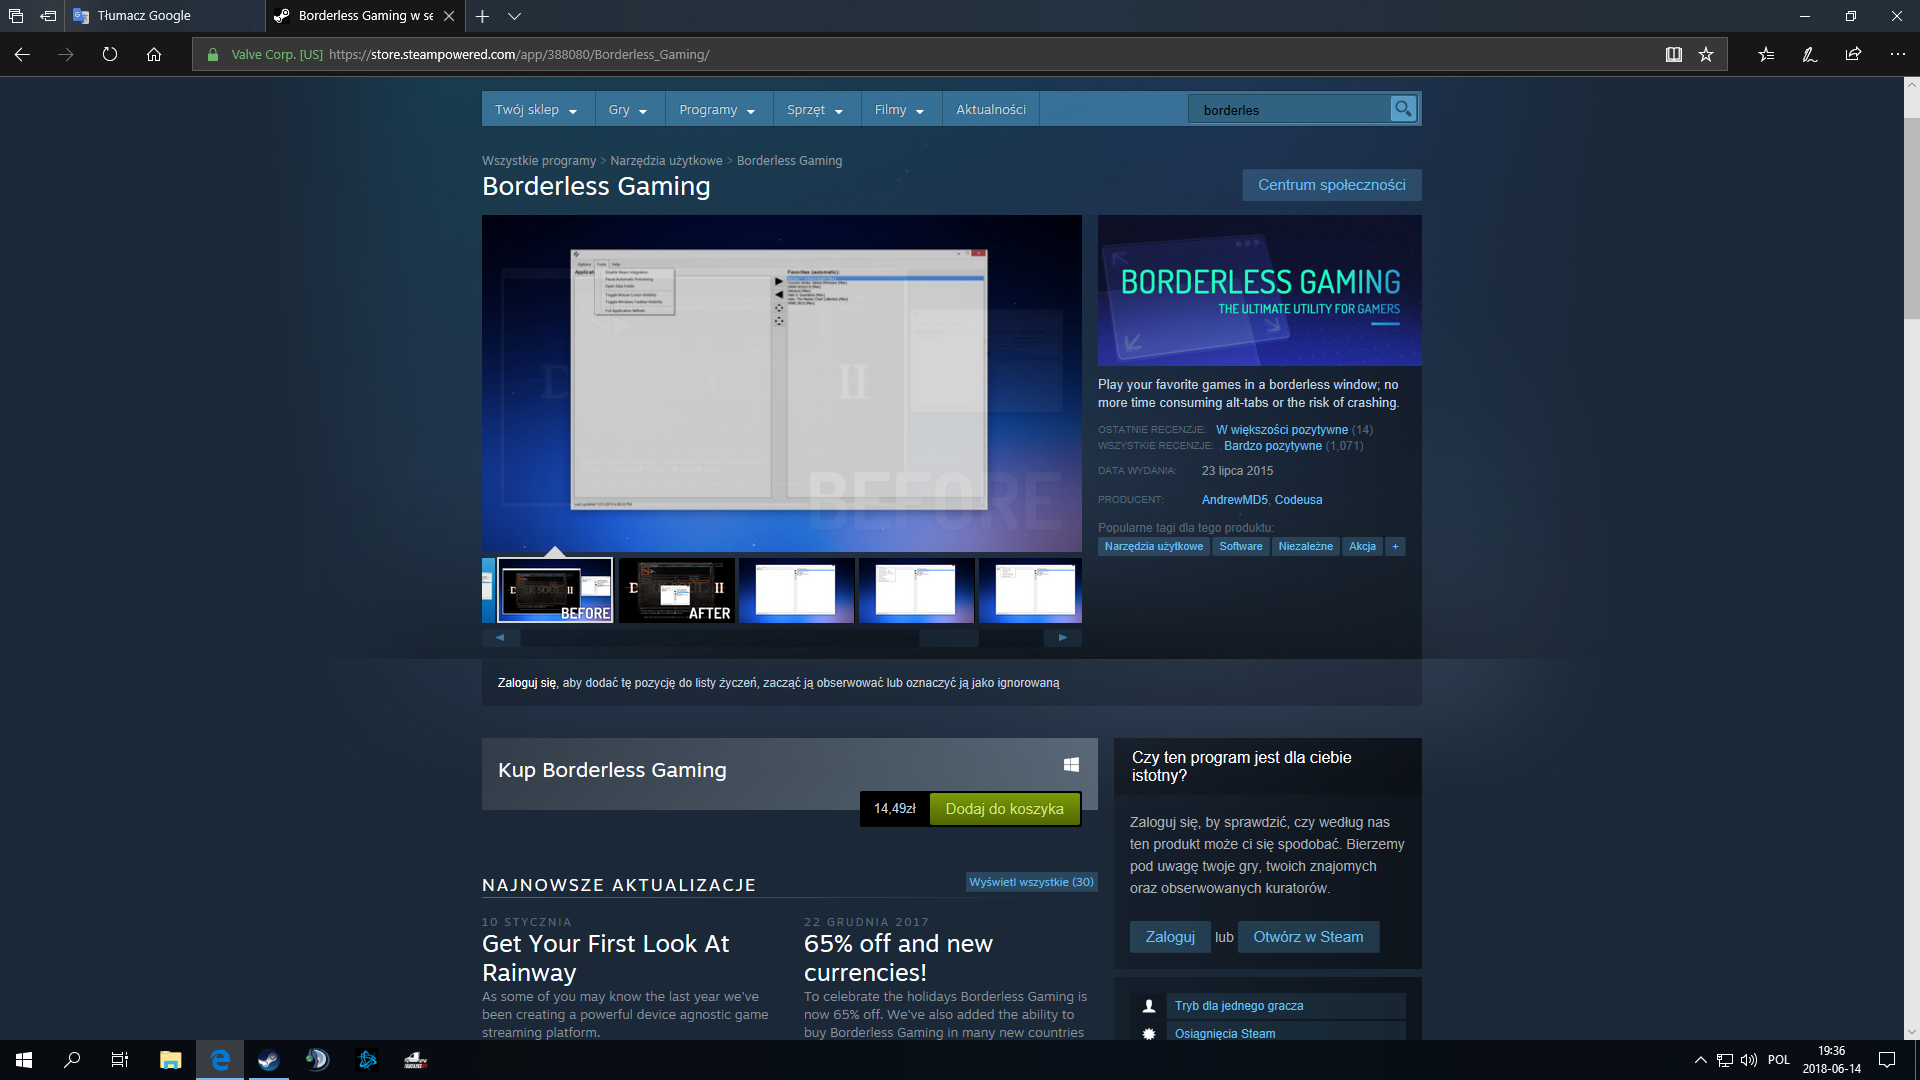Screen dimensions: 1920x1080
Task: Open the Programy dropdown menu
Action: pos(716,110)
